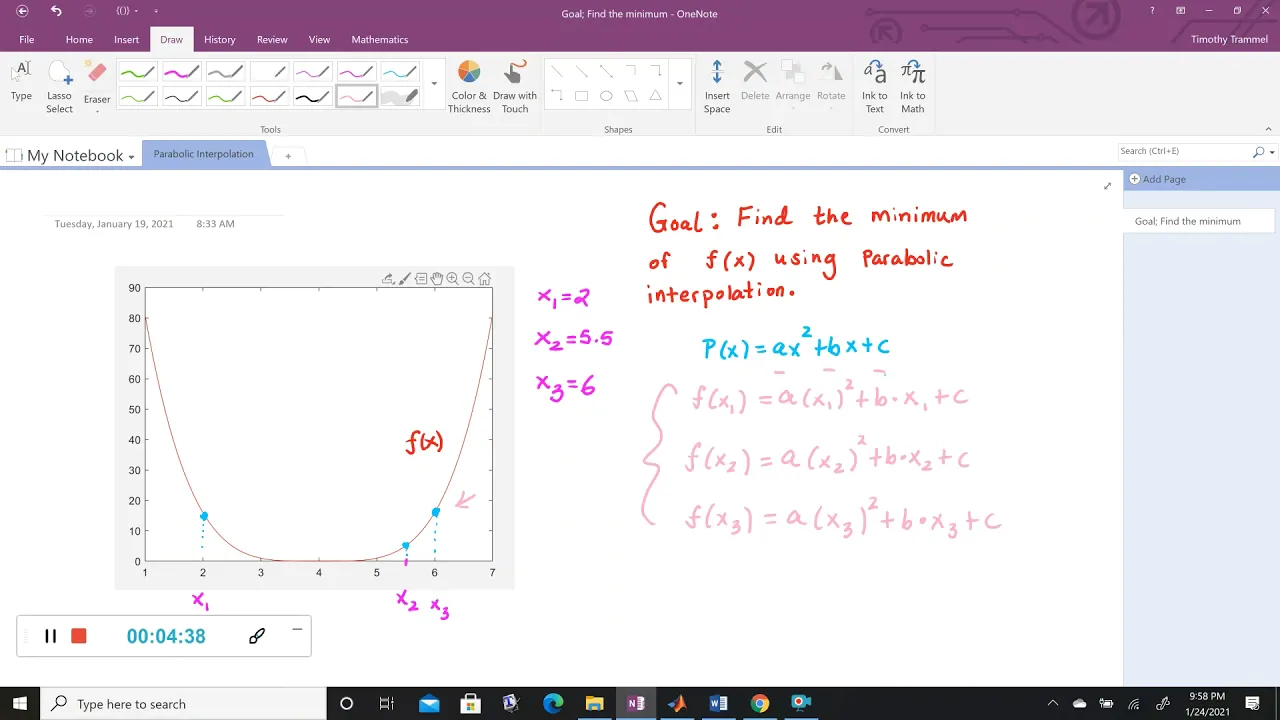Pick the selected pink pen in bottom row
The image size is (1280, 720).
click(x=356, y=97)
